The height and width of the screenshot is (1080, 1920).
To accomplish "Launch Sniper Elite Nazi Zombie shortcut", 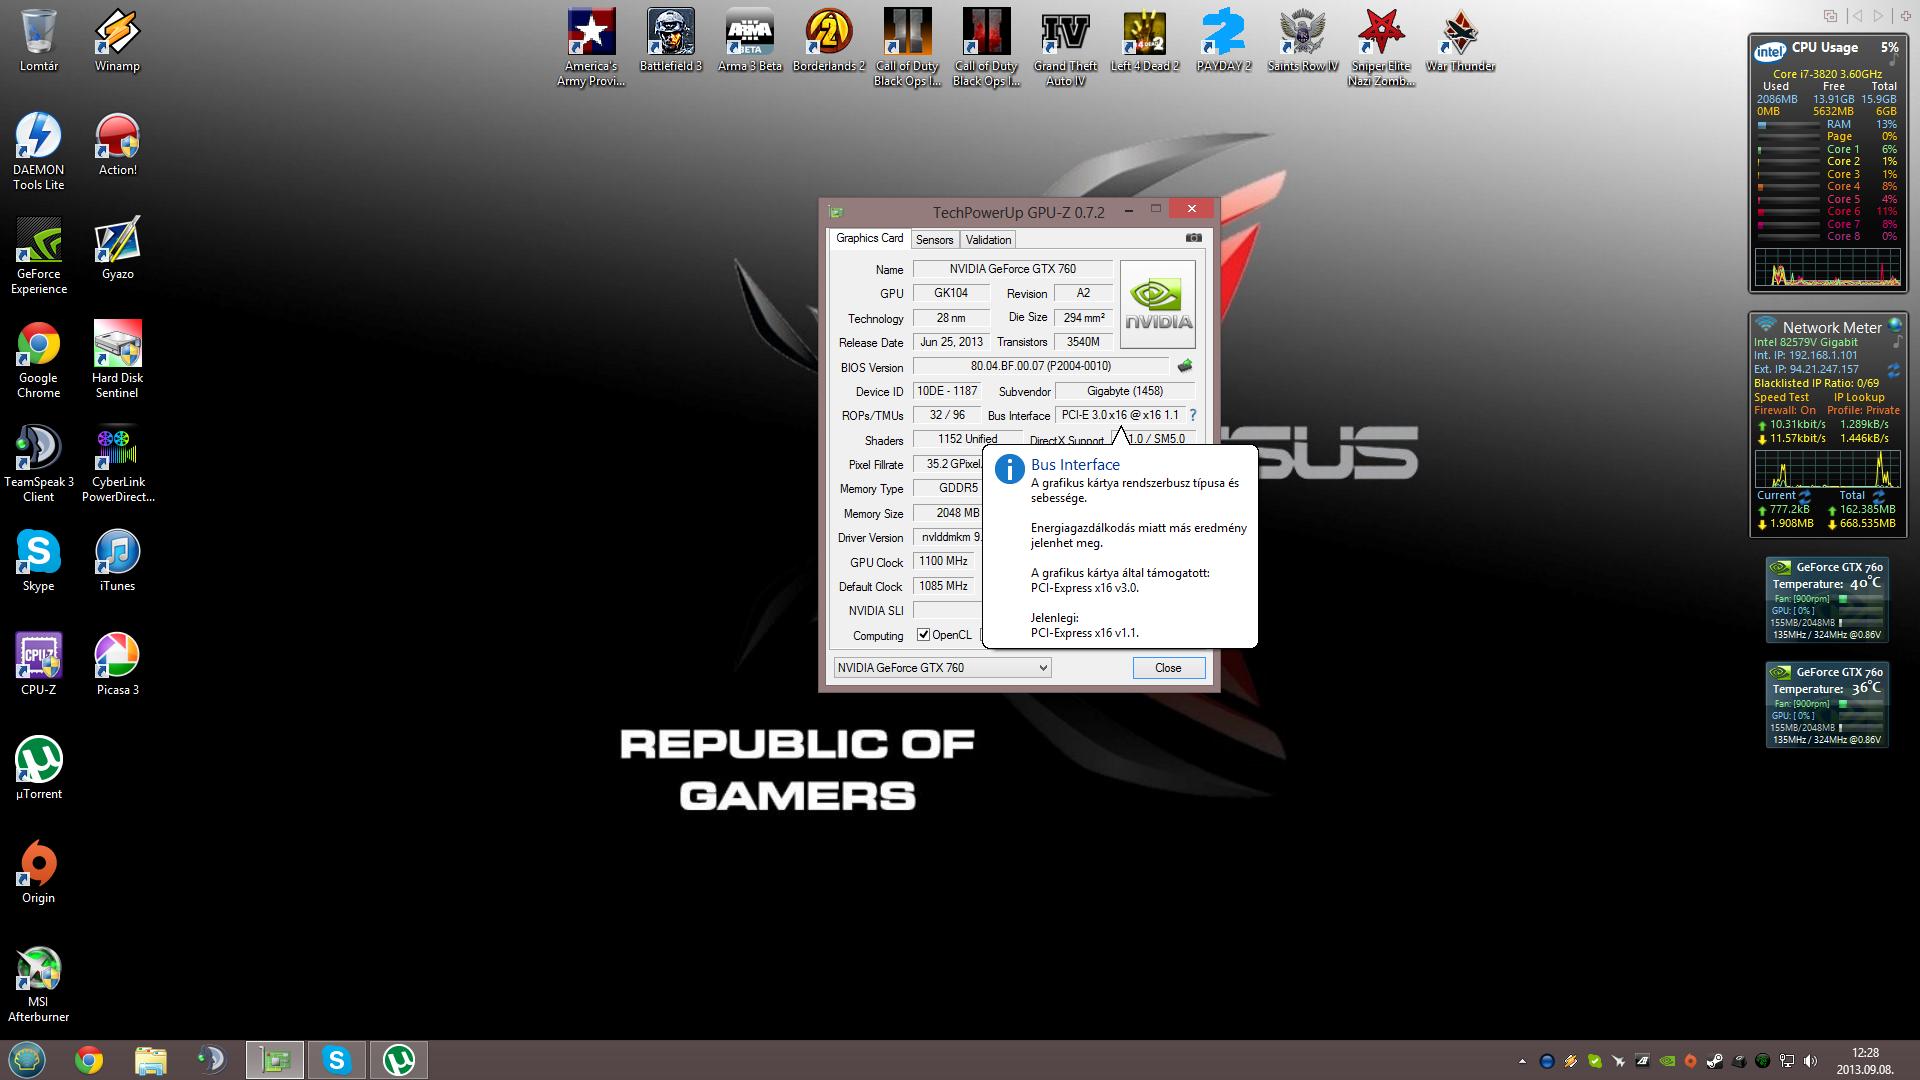I will point(1381,48).
